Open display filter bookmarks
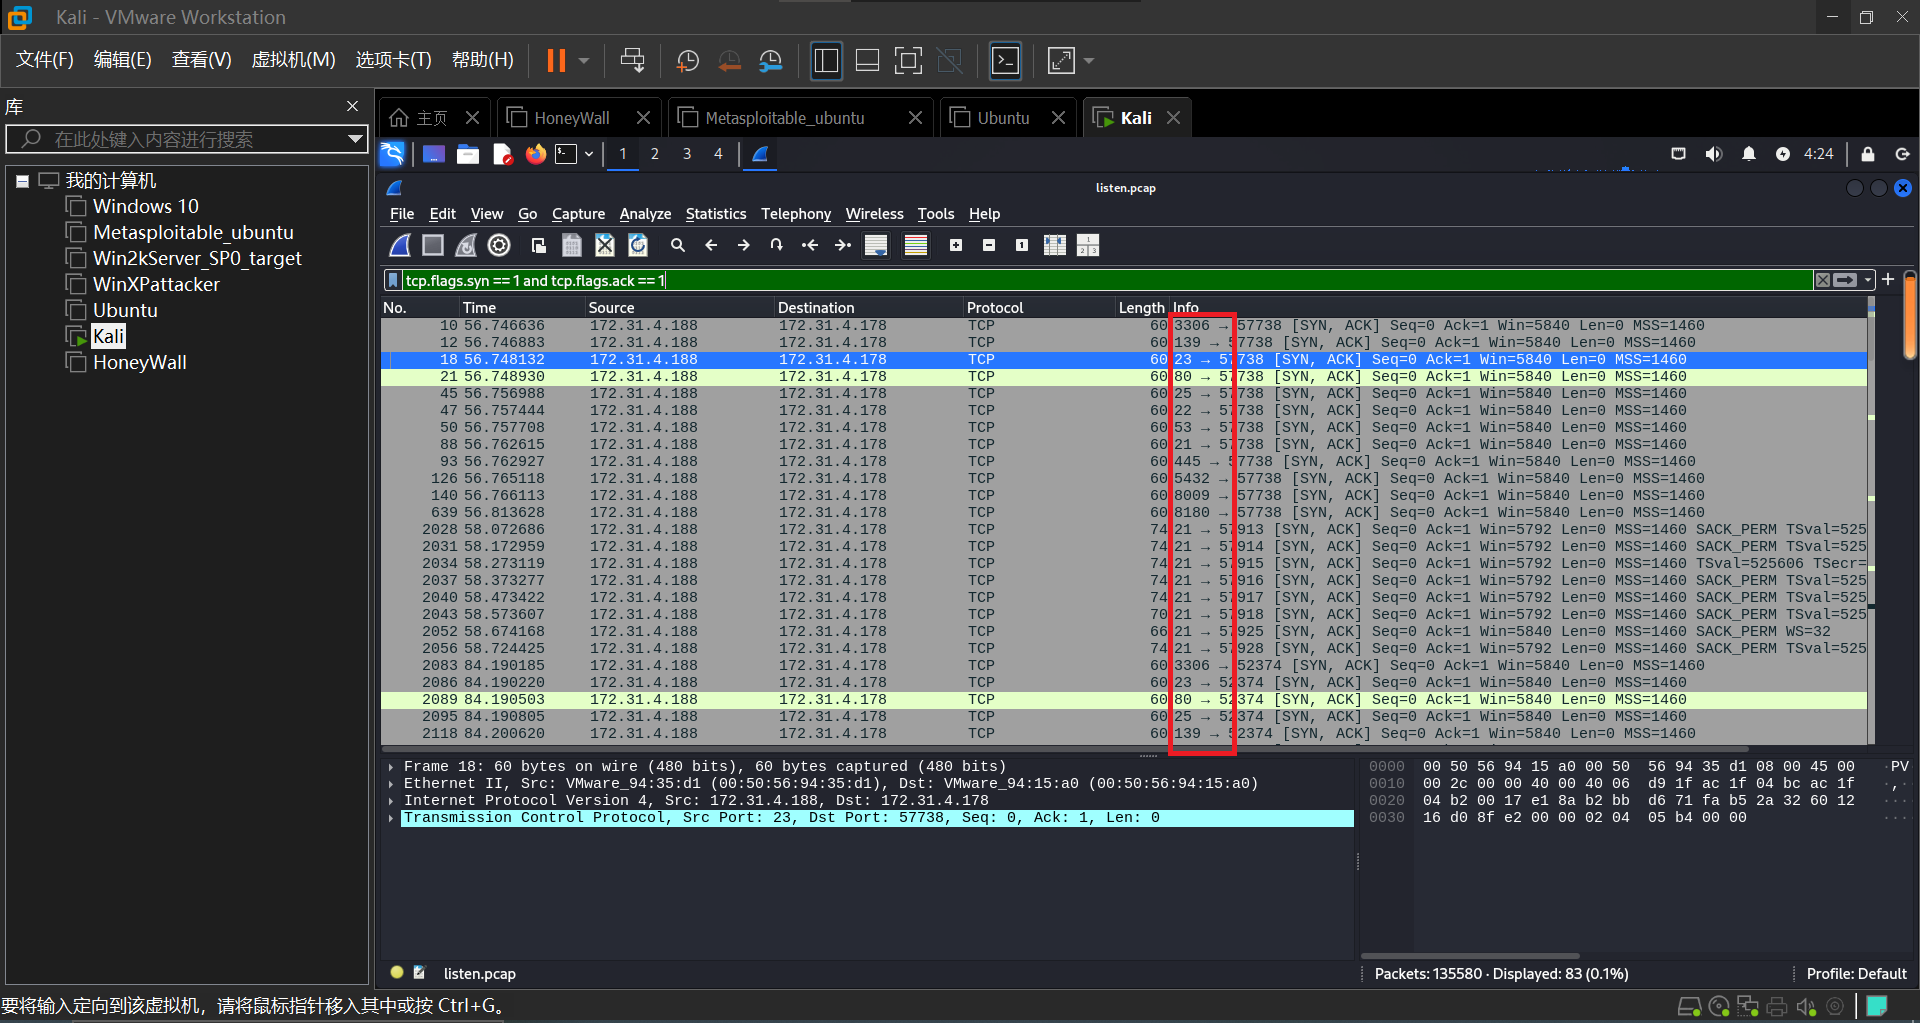Image resolution: width=1920 pixels, height=1023 pixels. (x=394, y=280)
